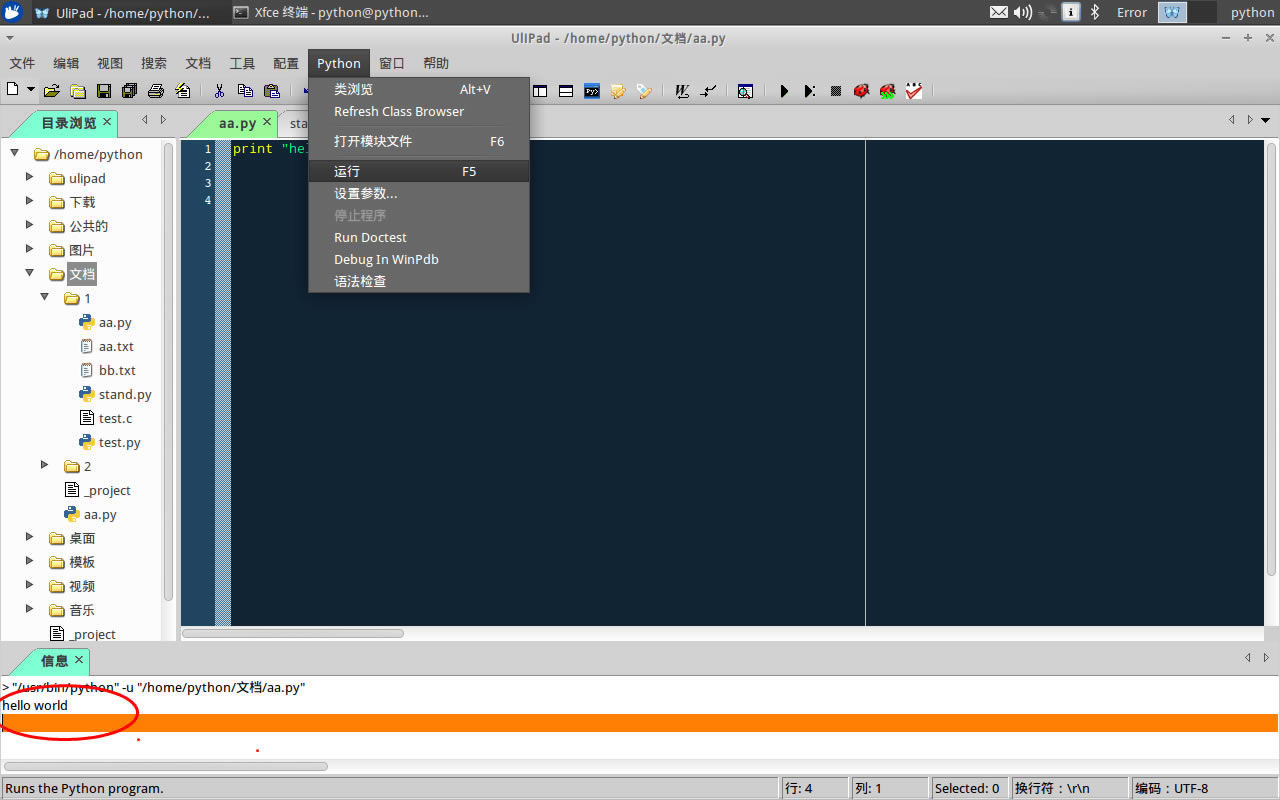Open the Python shell window icon
1280x800 pixels.
click(x=592, y=91)
